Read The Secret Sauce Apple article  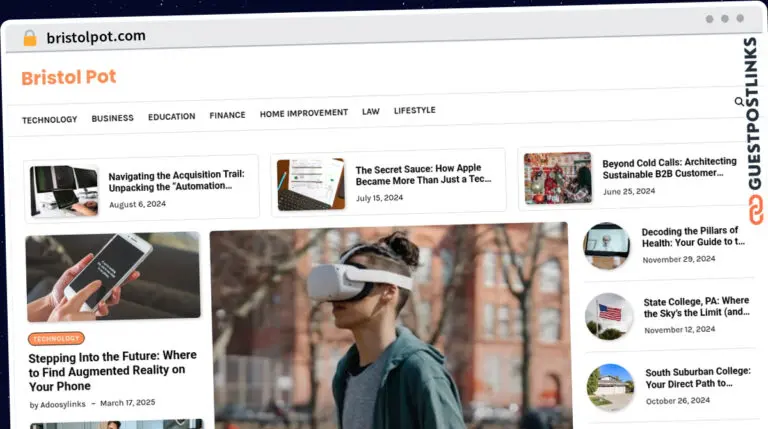click(x=423, y=175)
